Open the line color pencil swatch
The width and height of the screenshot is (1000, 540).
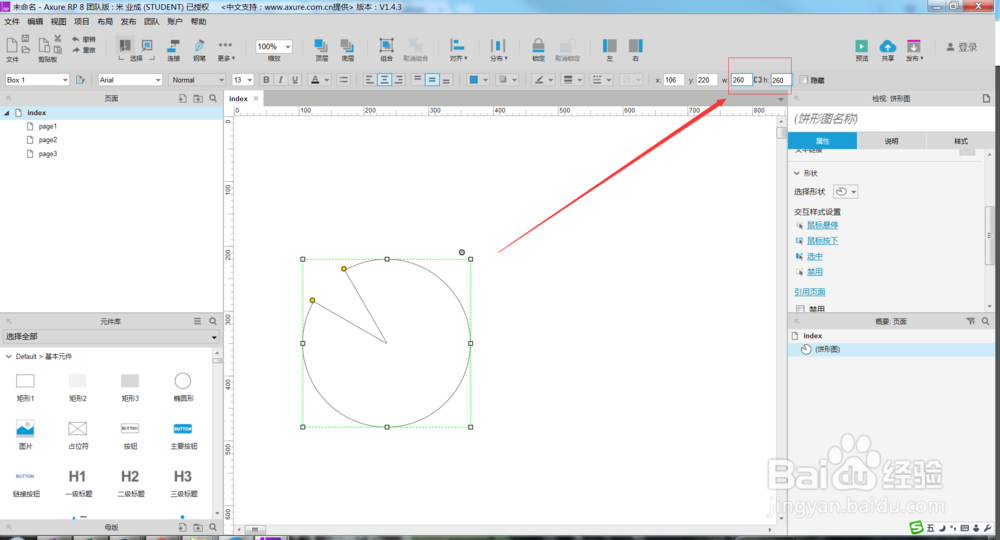[x=539, y=80]
